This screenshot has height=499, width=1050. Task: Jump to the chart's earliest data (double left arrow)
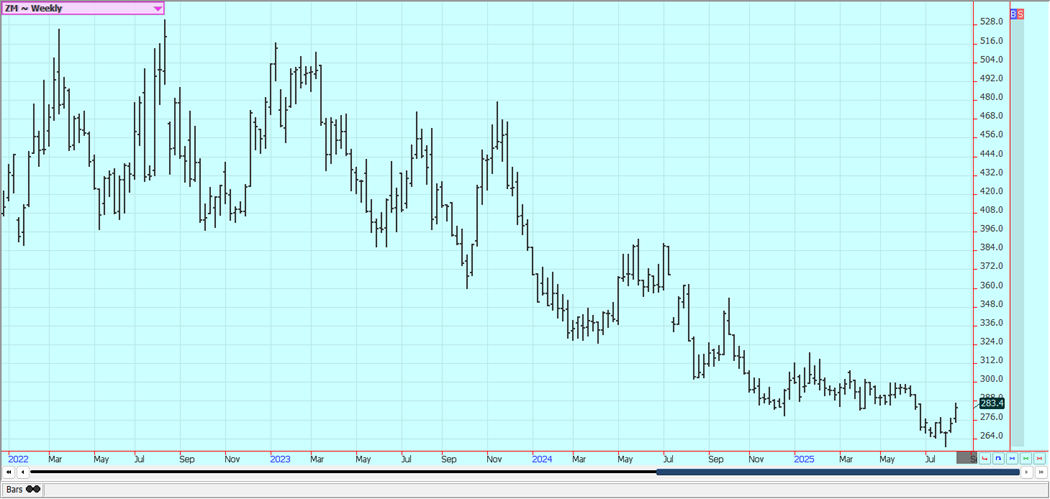click(x=9, y=472)
